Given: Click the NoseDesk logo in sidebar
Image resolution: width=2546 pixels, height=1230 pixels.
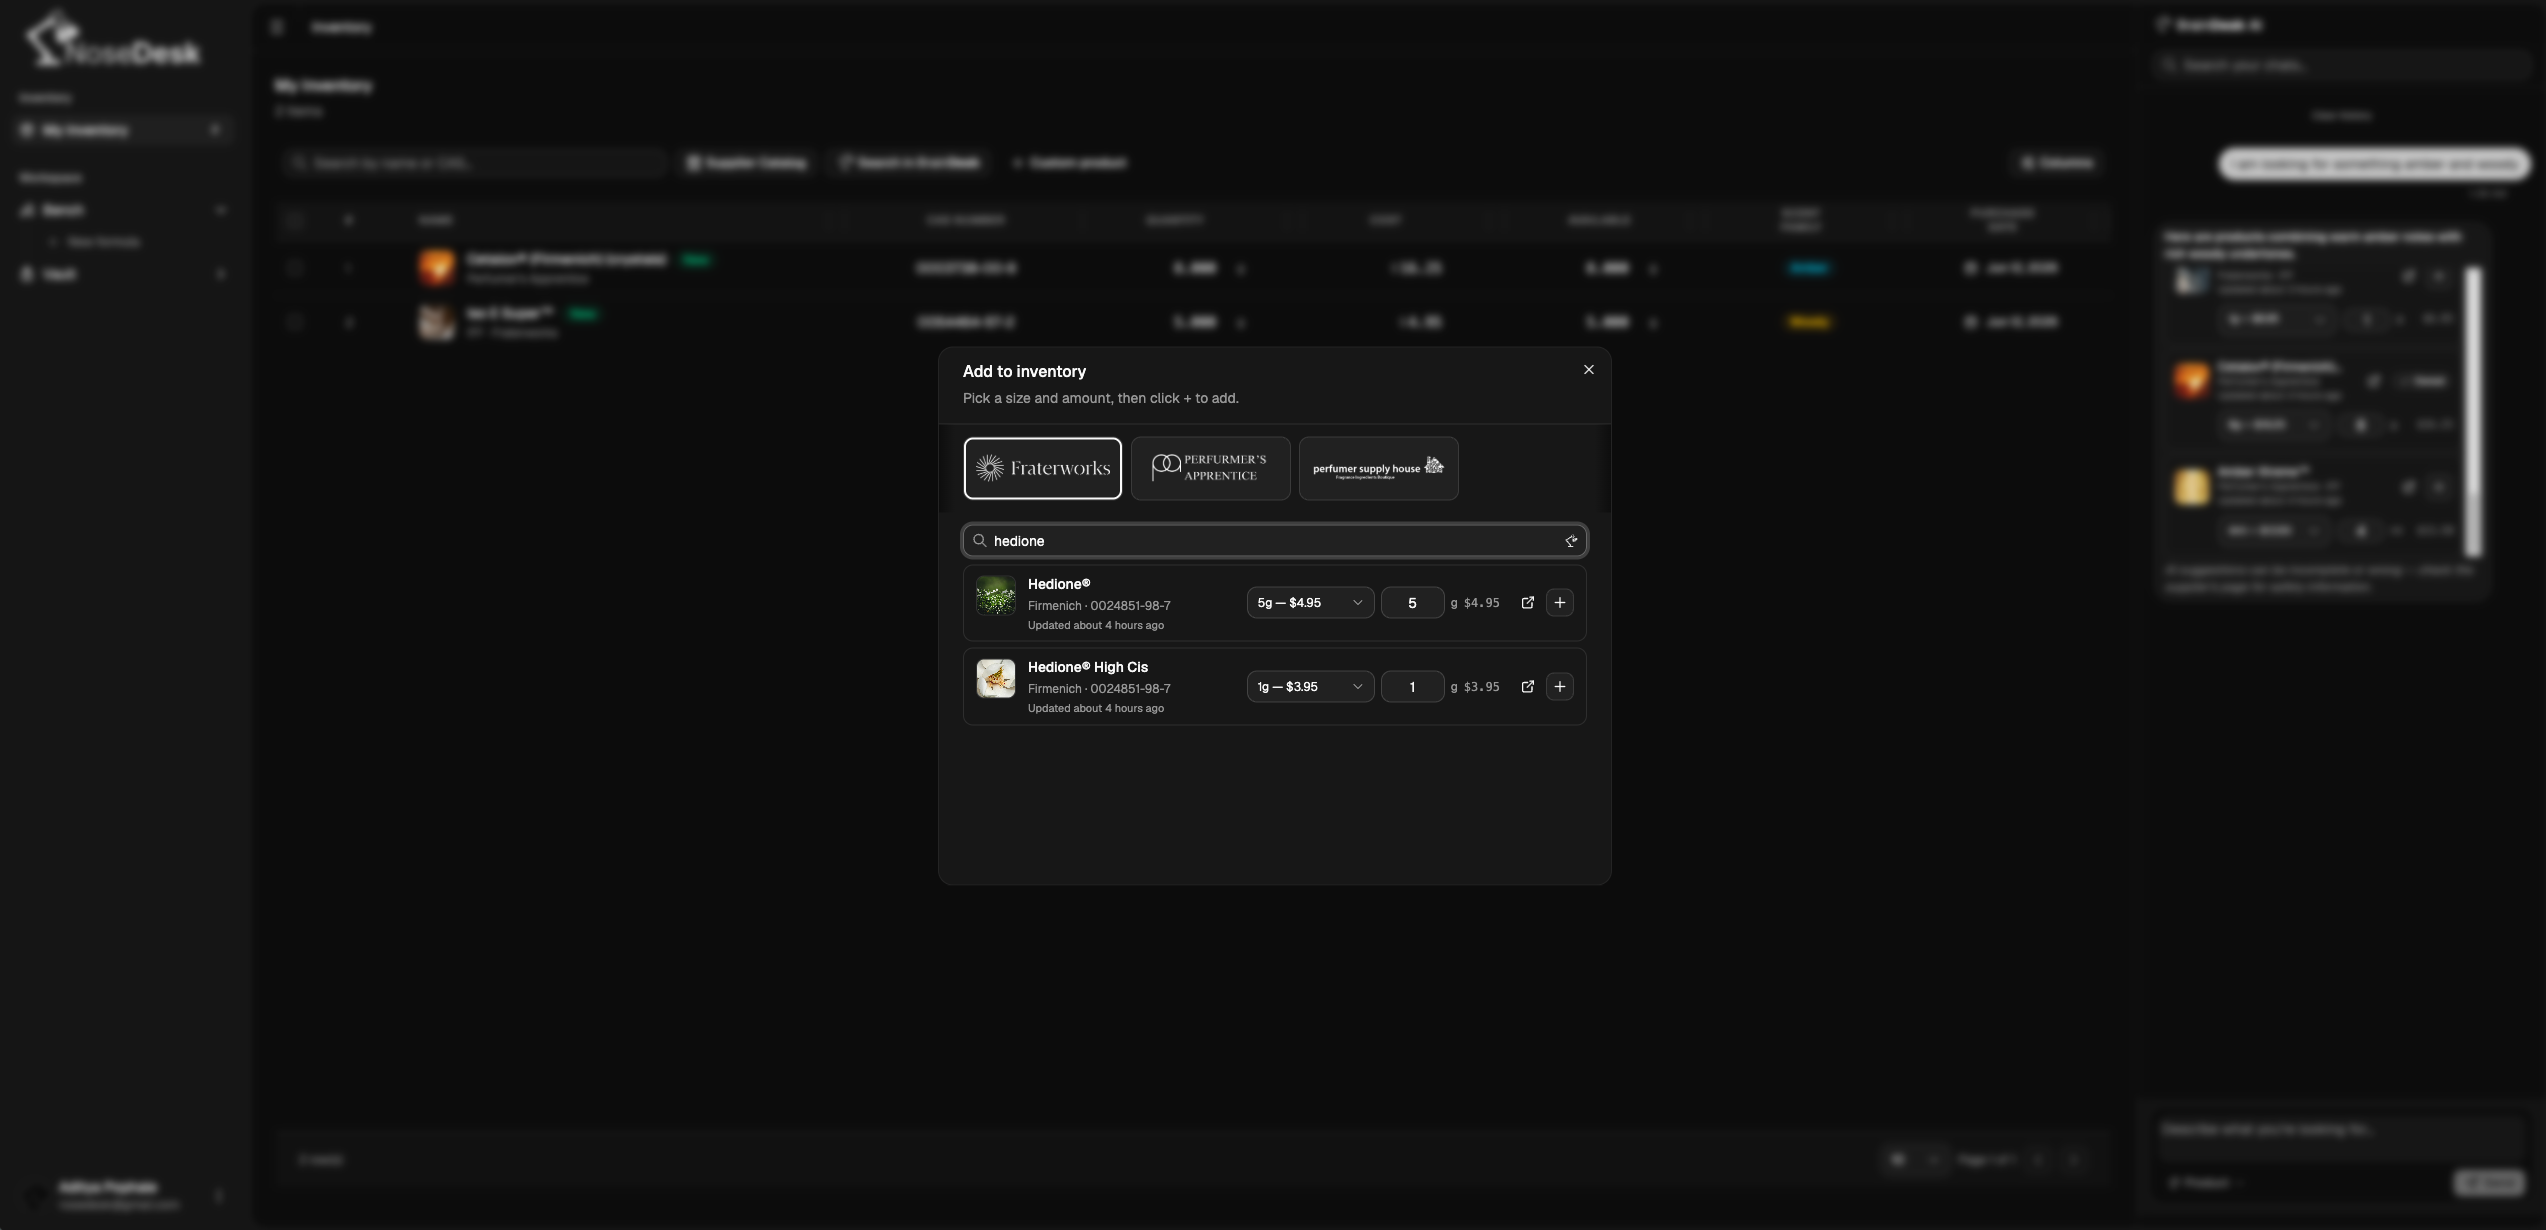Looking at the screenshot, I should [112, 42].
